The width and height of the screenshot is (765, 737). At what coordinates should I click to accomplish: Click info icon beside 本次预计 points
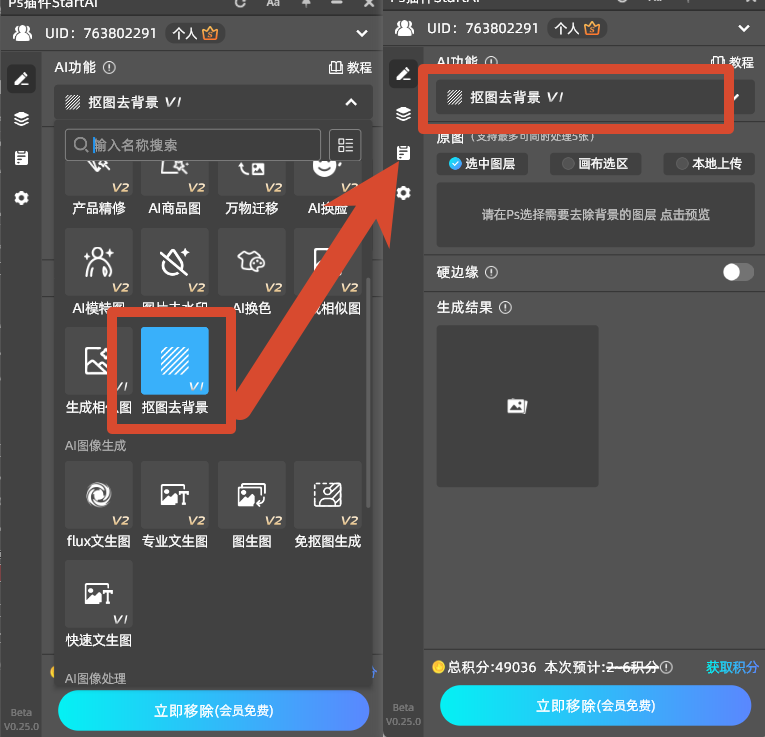point(666,667)
